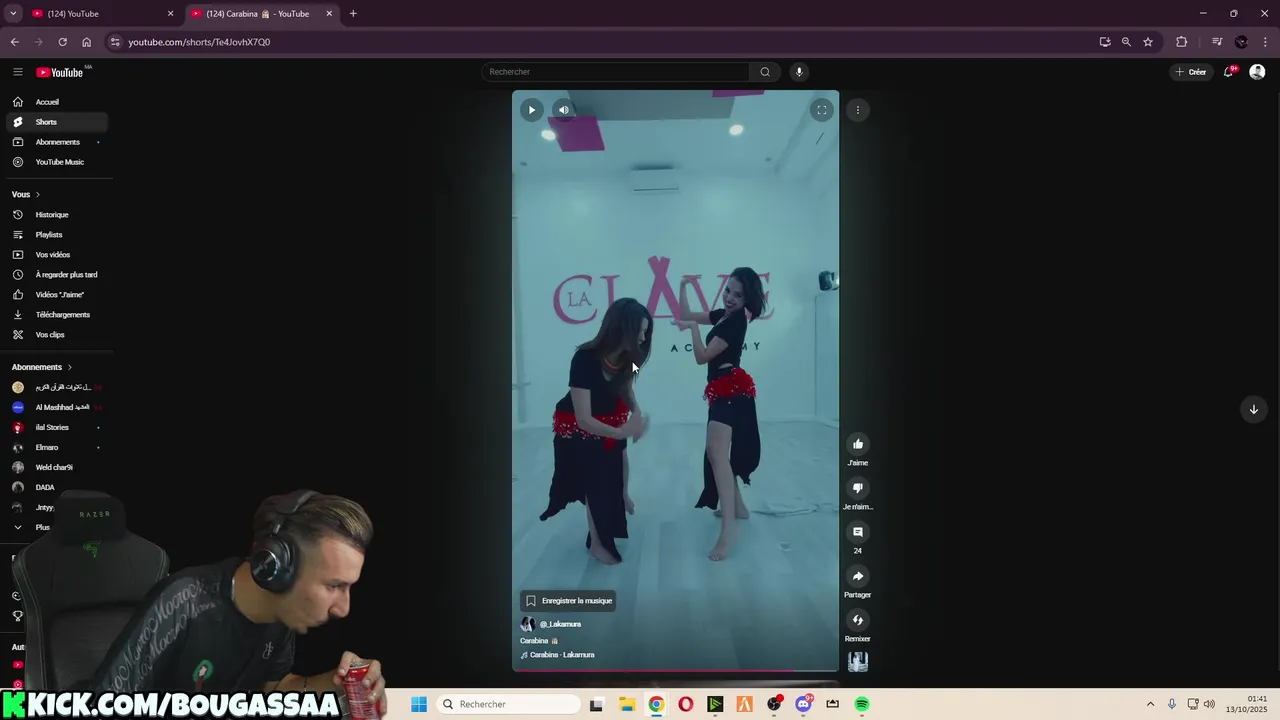Open the YouTube account avatar menu
Screen dimensions: 1280x720
tap(1257, 72)
